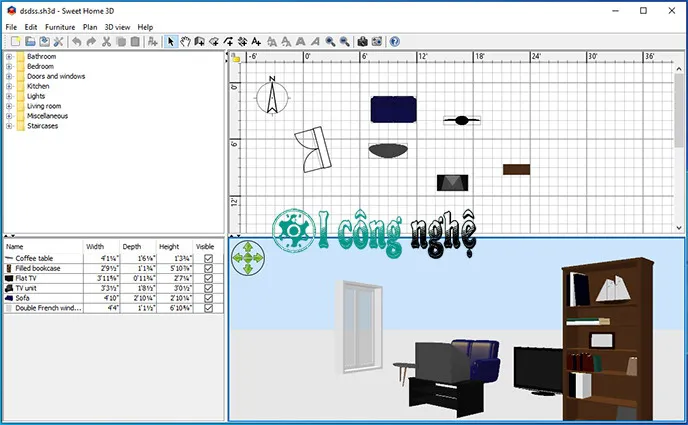Open Preferences from the toolbar tools icon
Image resolution: width=688 pixels, height=425 pixels.
(58, 42)
